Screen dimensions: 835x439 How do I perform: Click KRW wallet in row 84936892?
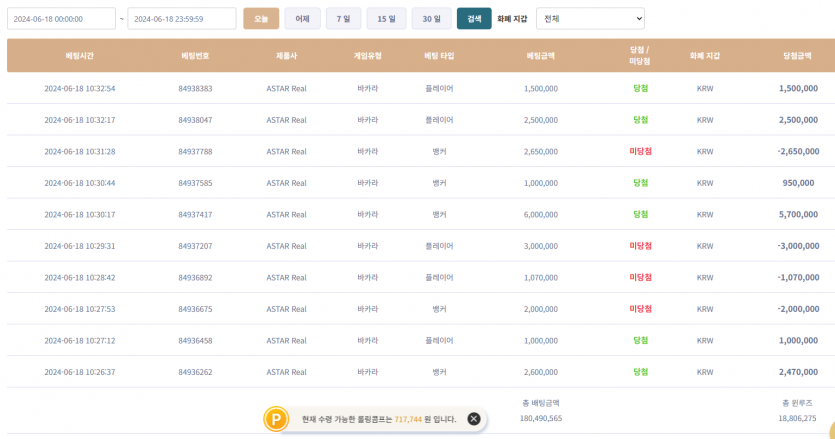coord(705,277)
